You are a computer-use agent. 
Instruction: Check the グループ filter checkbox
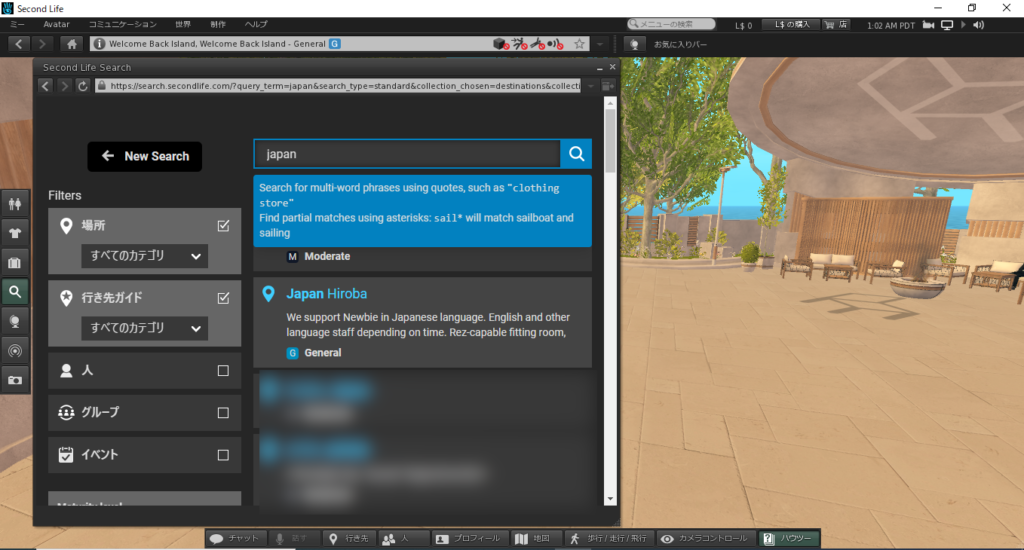[223, 413]
